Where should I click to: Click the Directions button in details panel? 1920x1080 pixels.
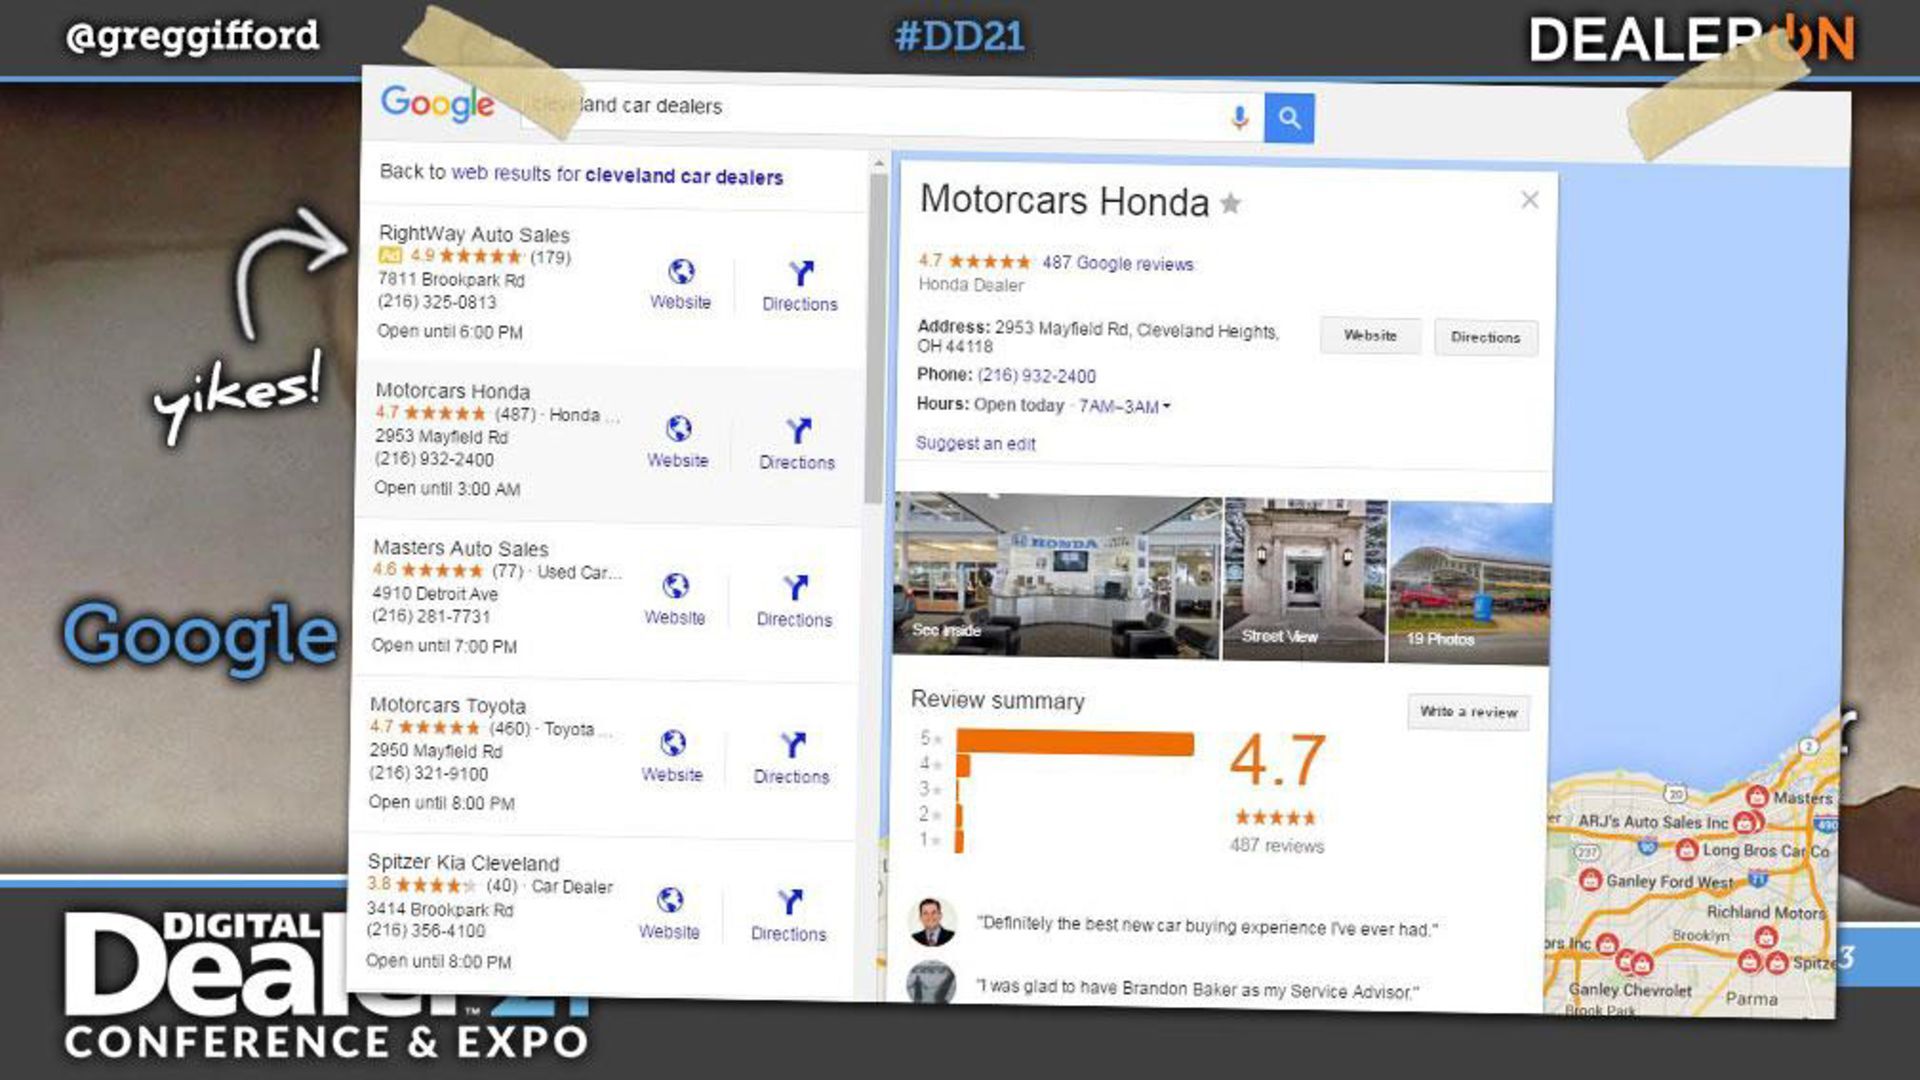coord(1486,338)
